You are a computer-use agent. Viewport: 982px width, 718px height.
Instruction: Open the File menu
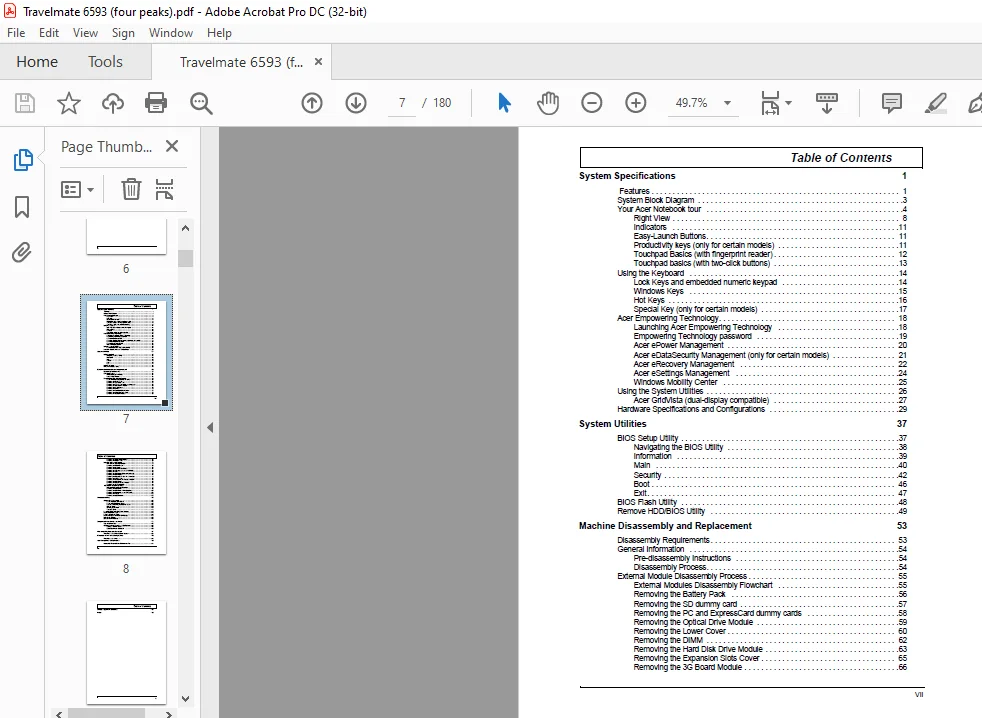(16, 33)
